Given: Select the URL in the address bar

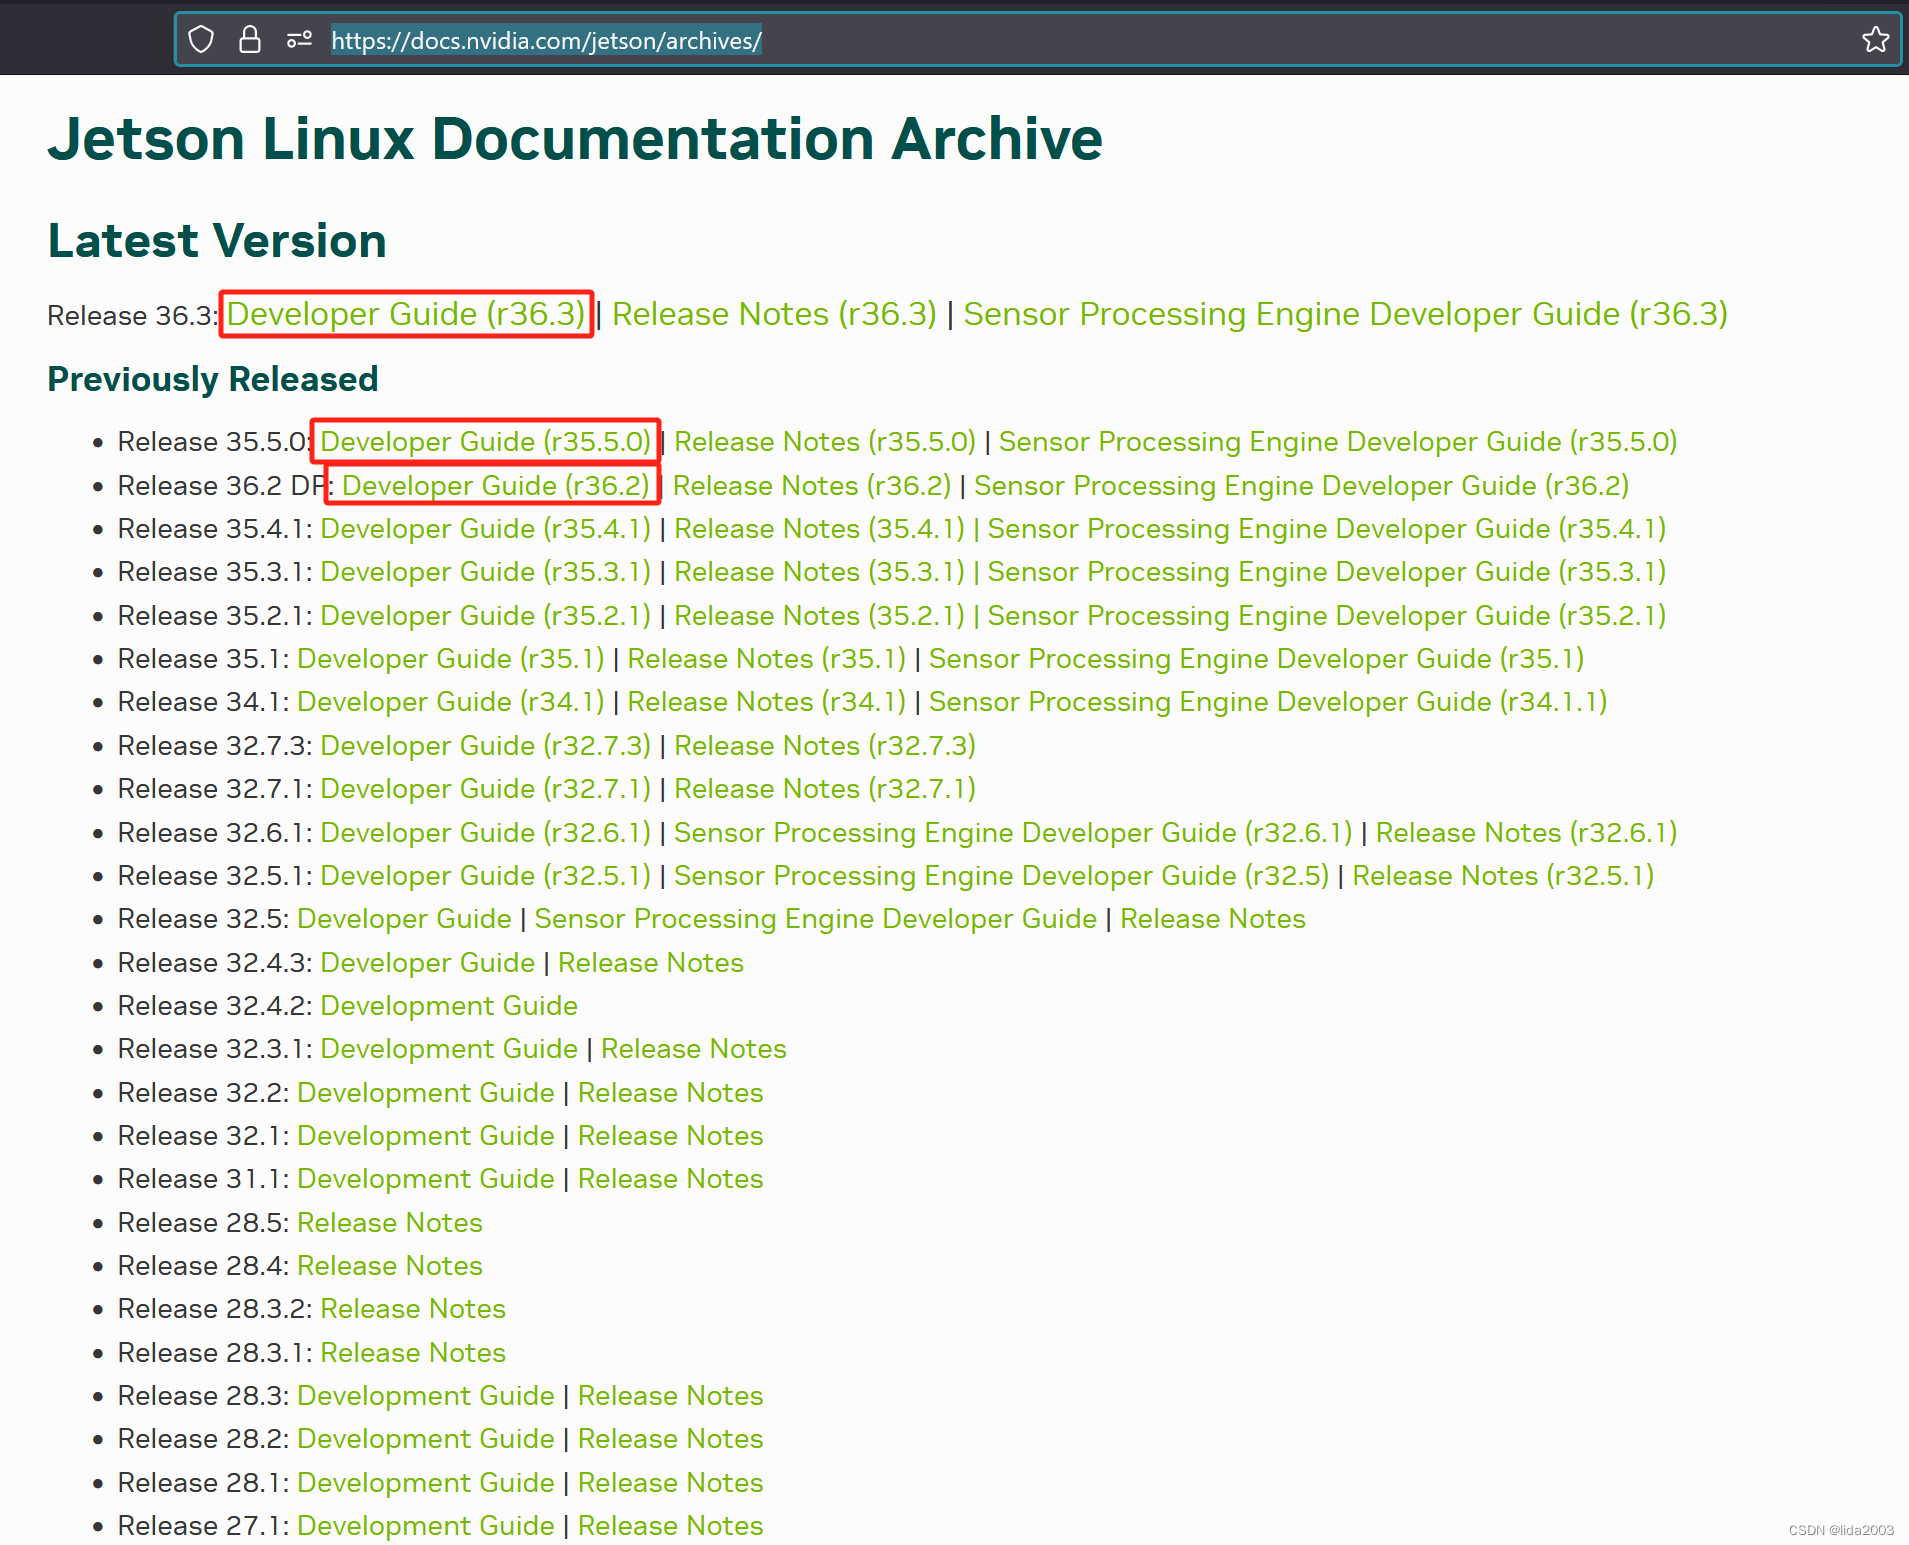Looking at the screenshot, I should tap(546, 41).
